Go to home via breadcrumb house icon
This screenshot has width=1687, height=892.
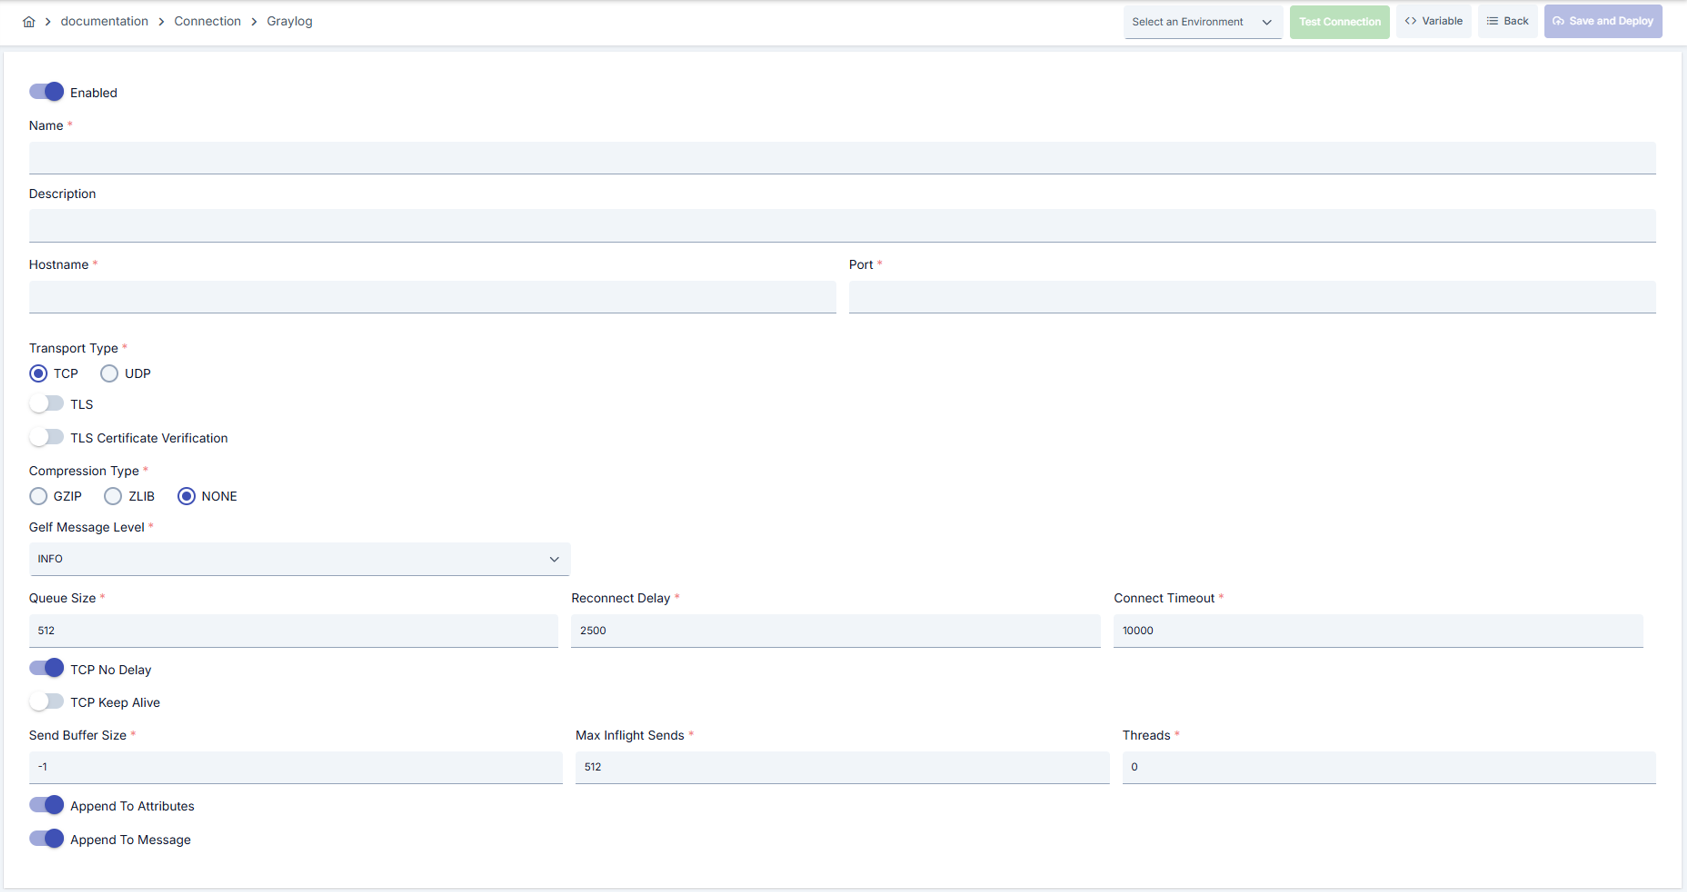[29, 21]
